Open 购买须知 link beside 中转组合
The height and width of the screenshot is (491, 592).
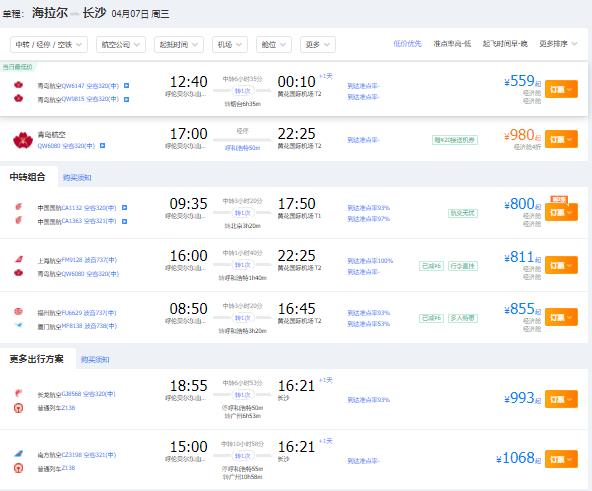77,178
